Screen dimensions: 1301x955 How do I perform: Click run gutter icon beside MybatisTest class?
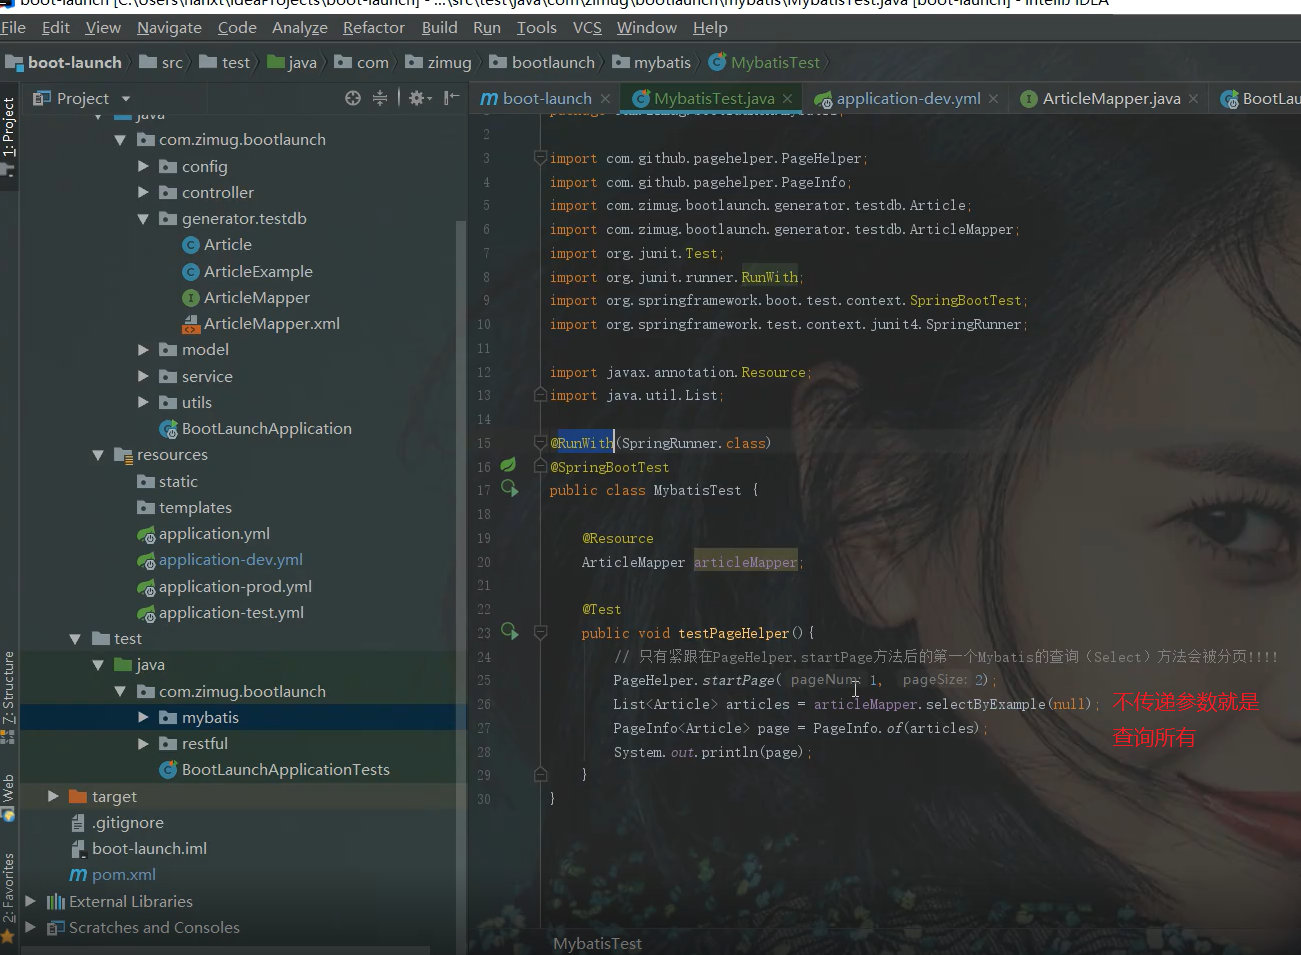(510, 489)
